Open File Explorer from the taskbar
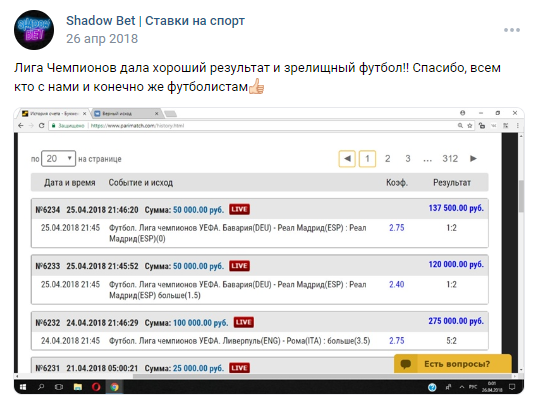Viewport: 533px width, 404px height. point(78,387)
